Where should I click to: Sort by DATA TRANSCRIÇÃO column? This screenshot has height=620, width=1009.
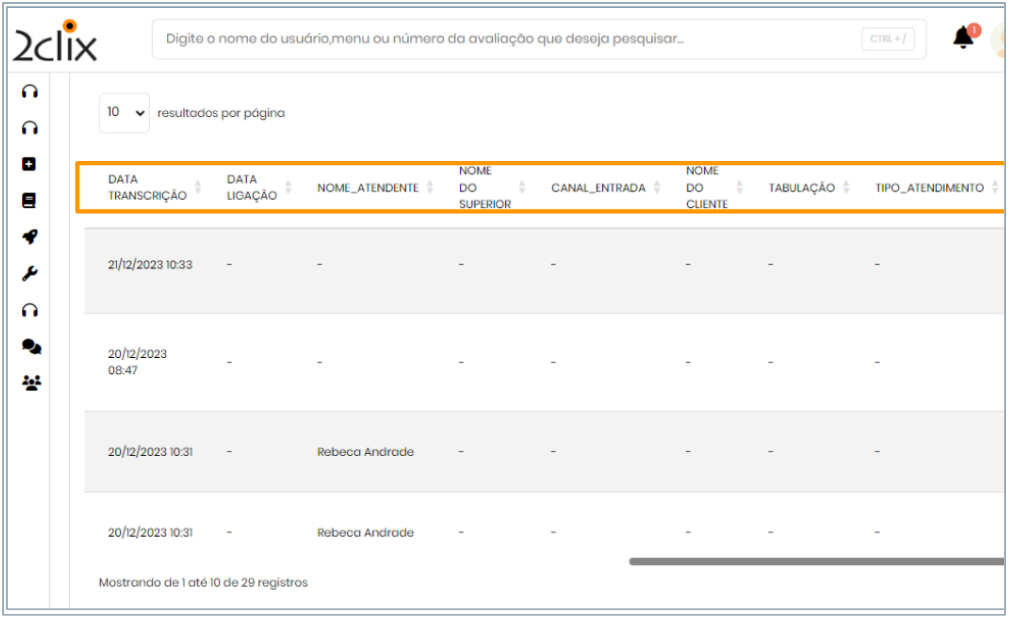147,188
